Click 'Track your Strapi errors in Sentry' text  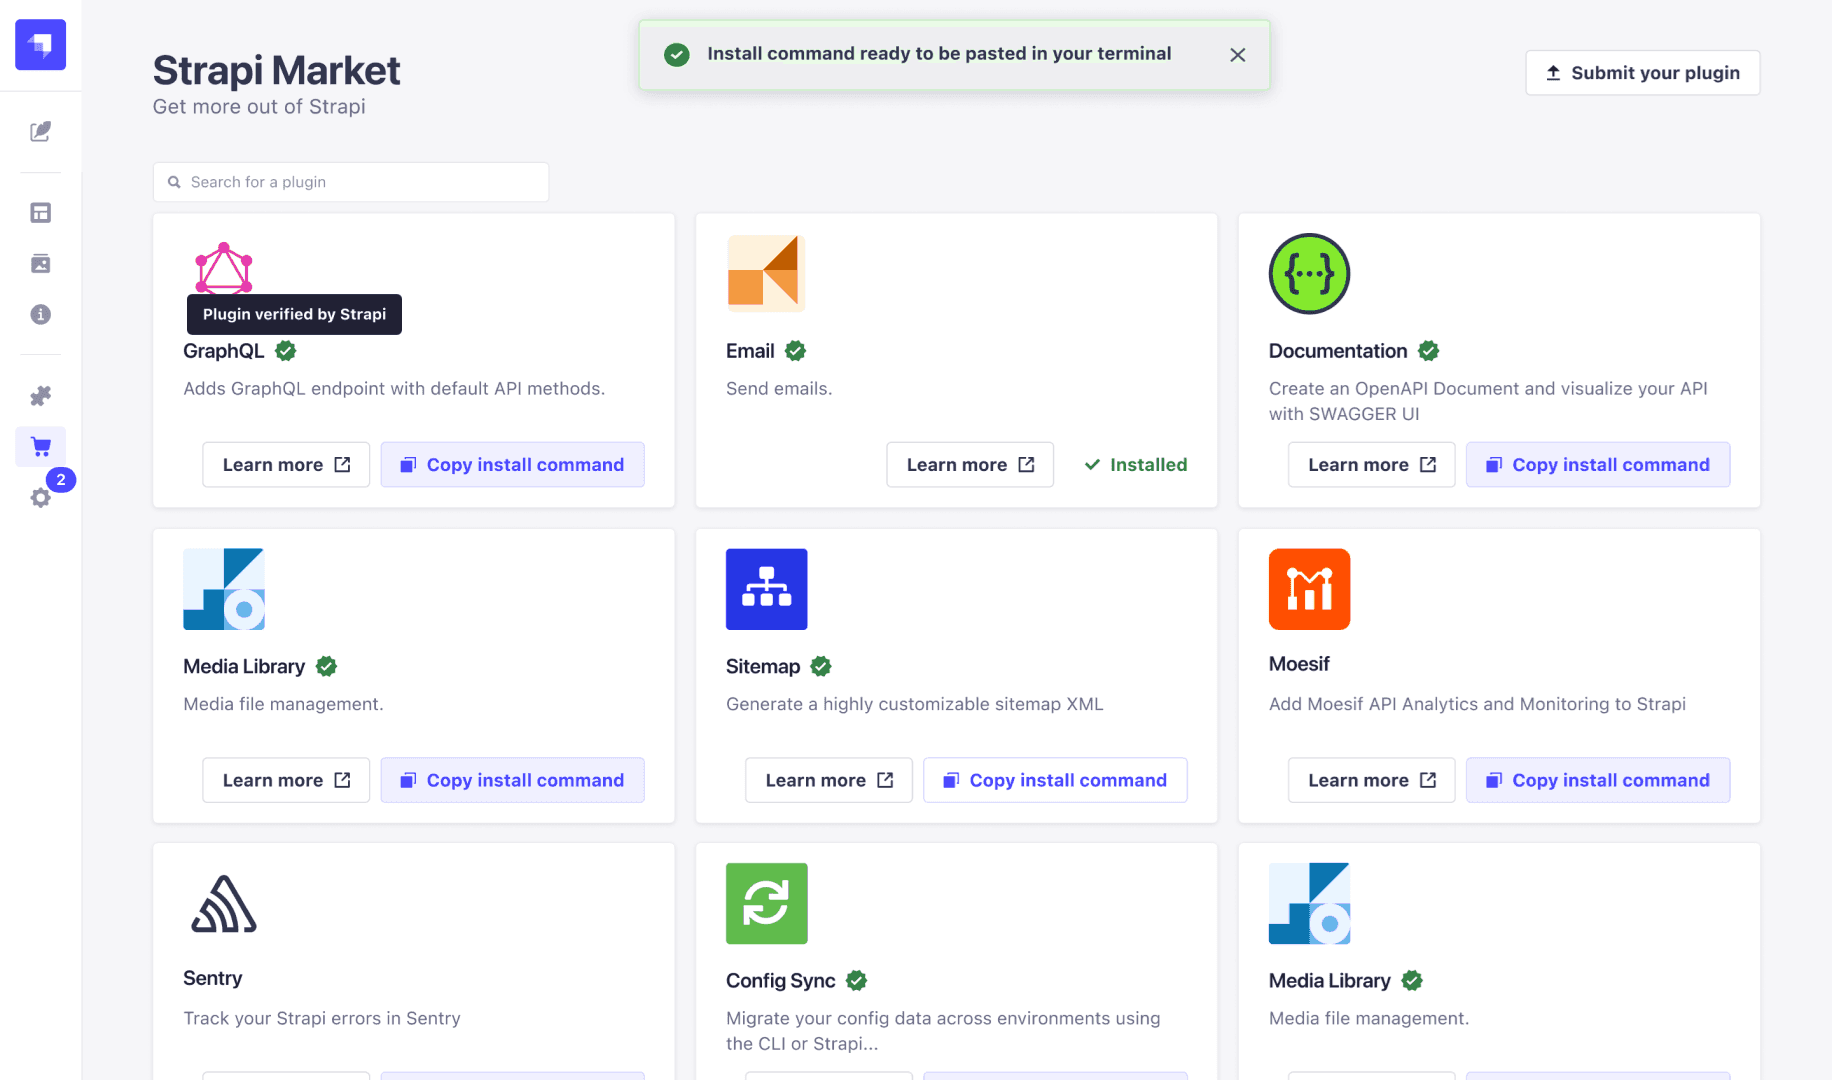322,1018
